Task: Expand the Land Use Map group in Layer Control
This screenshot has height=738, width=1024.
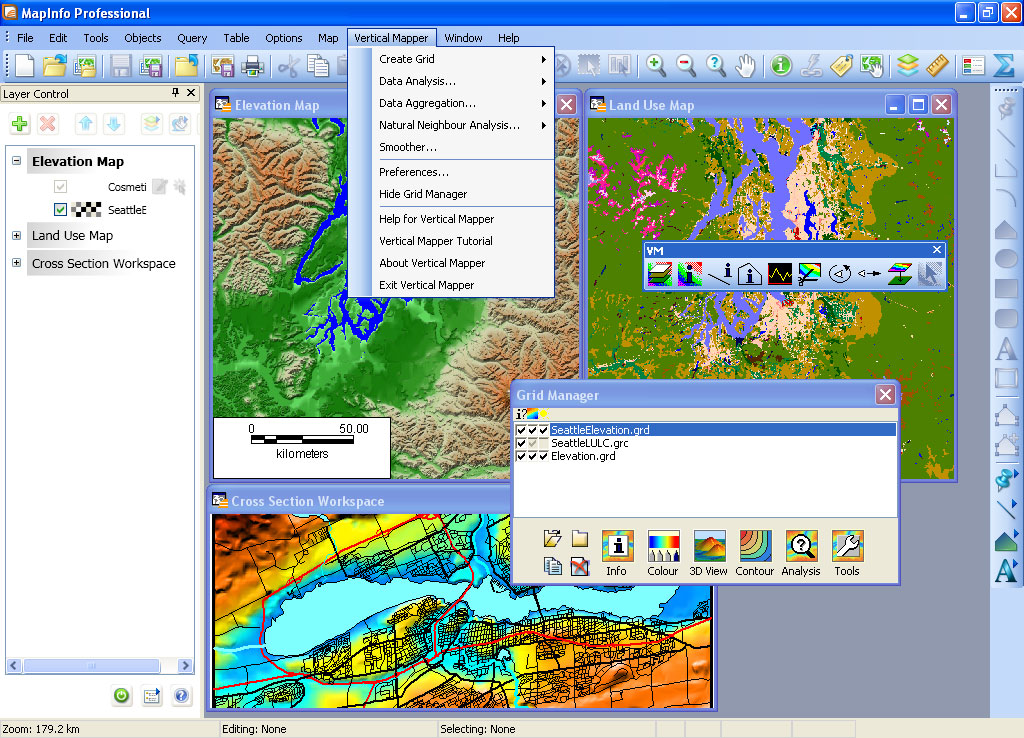Action: (x=16, y=235)
